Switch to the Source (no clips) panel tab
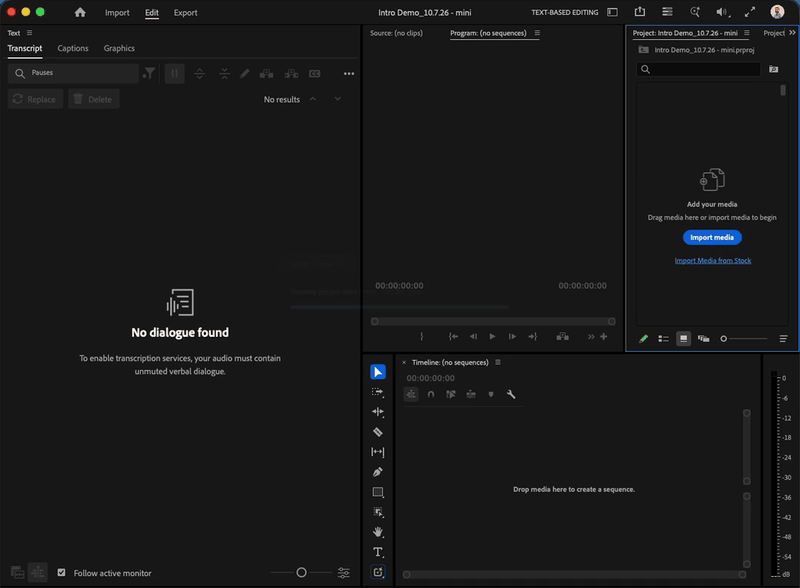The width and height of the screenshot is (800, 588). (x=396, y=33)
